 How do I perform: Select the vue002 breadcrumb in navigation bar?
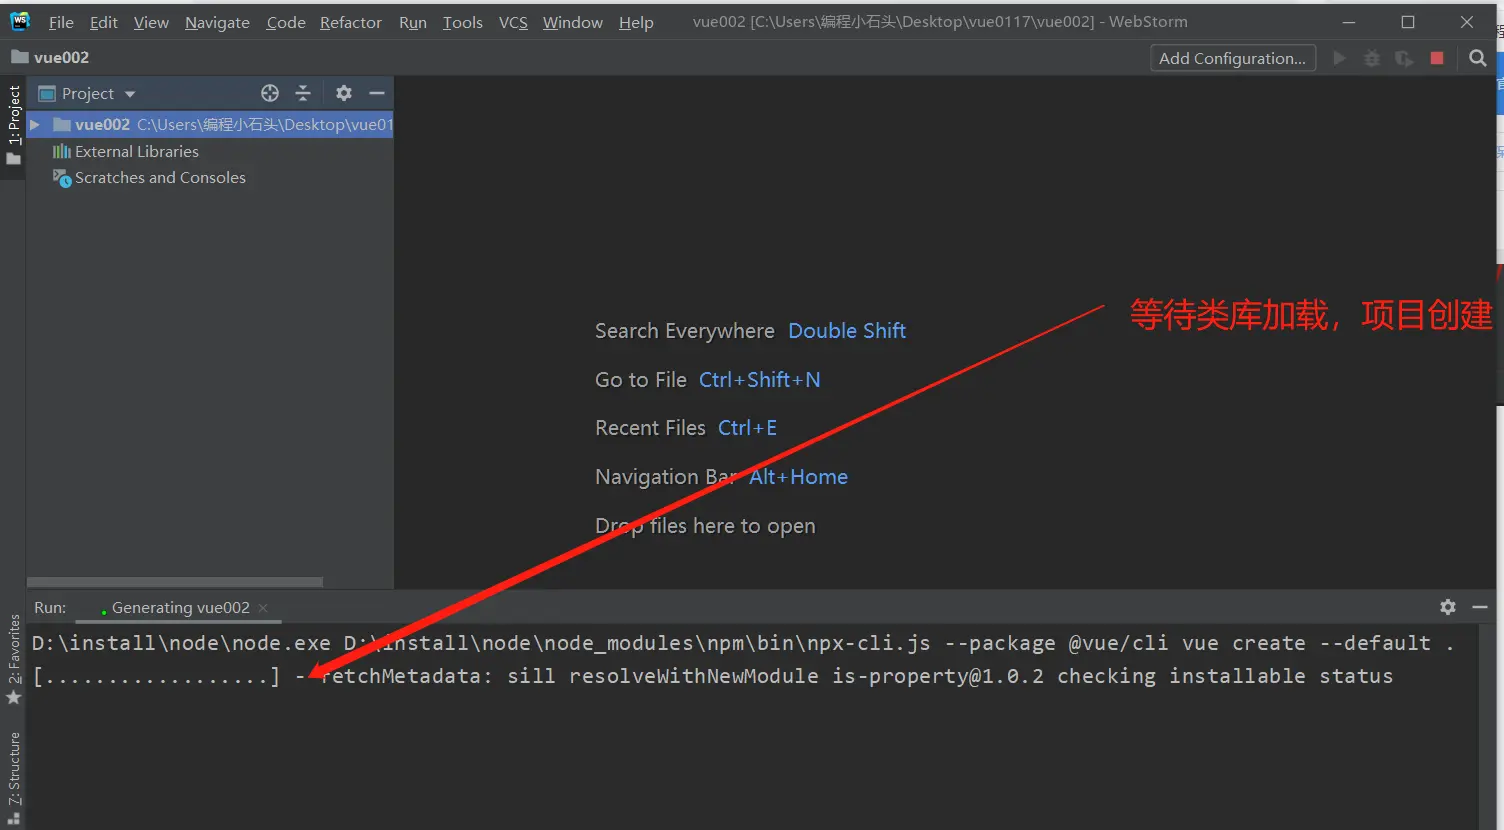tap(50, 57)
